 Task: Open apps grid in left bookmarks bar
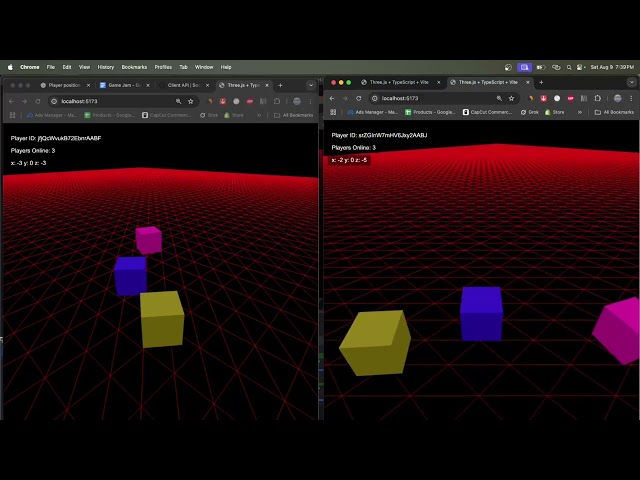pos(13,116)
